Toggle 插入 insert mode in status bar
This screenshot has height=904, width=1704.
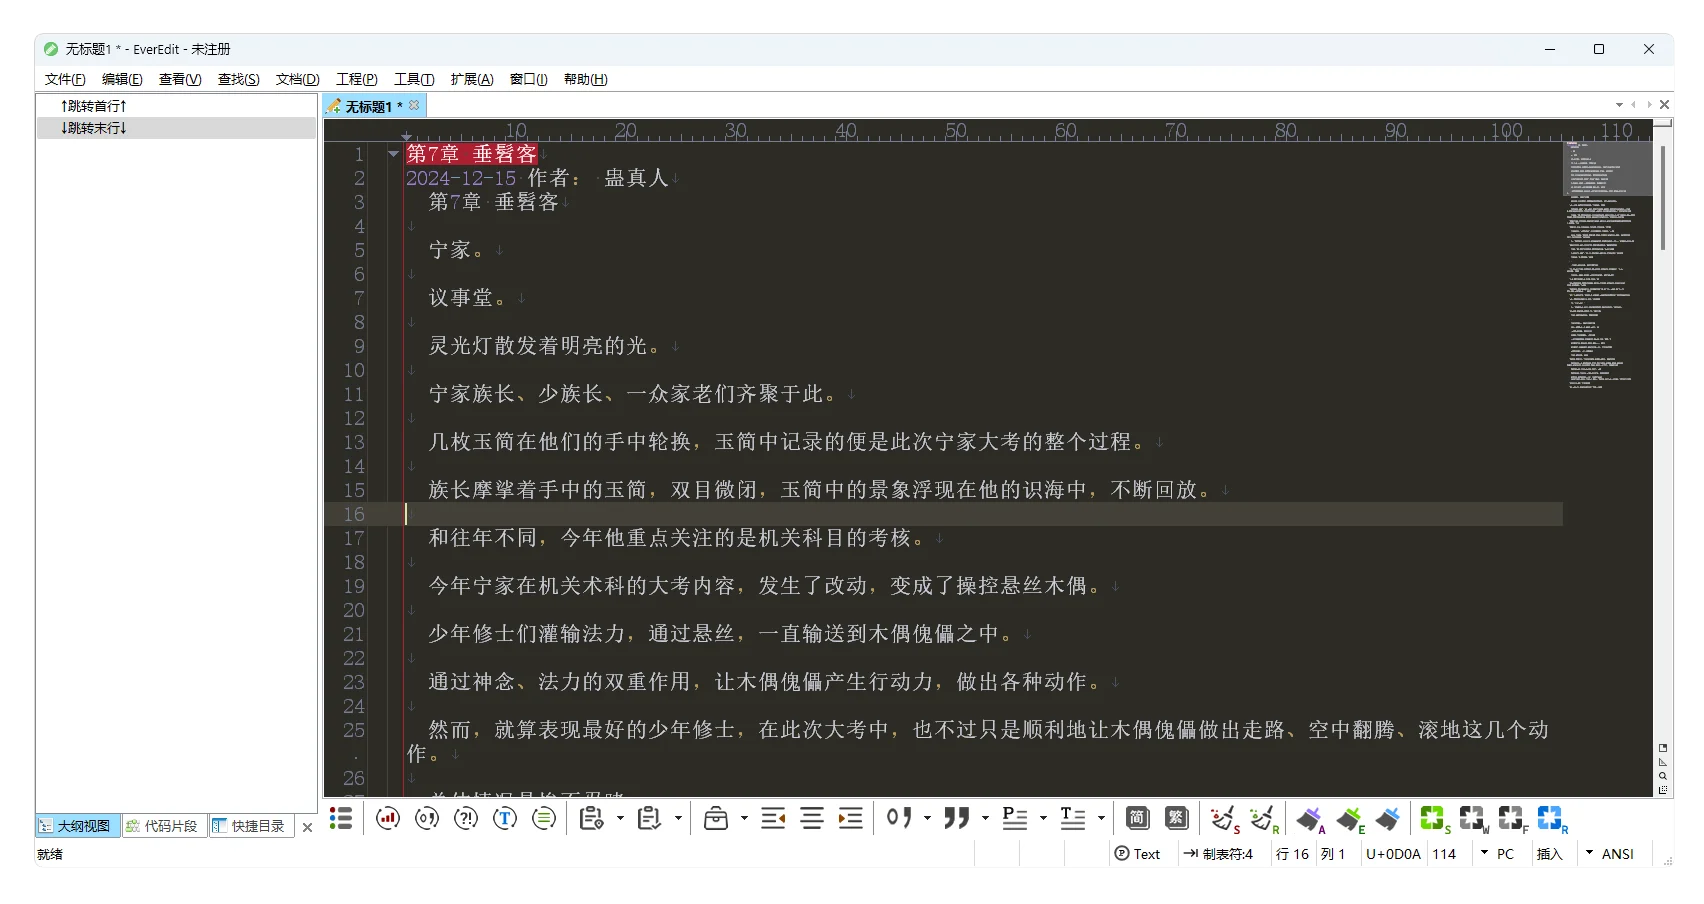click(1549, 854)
